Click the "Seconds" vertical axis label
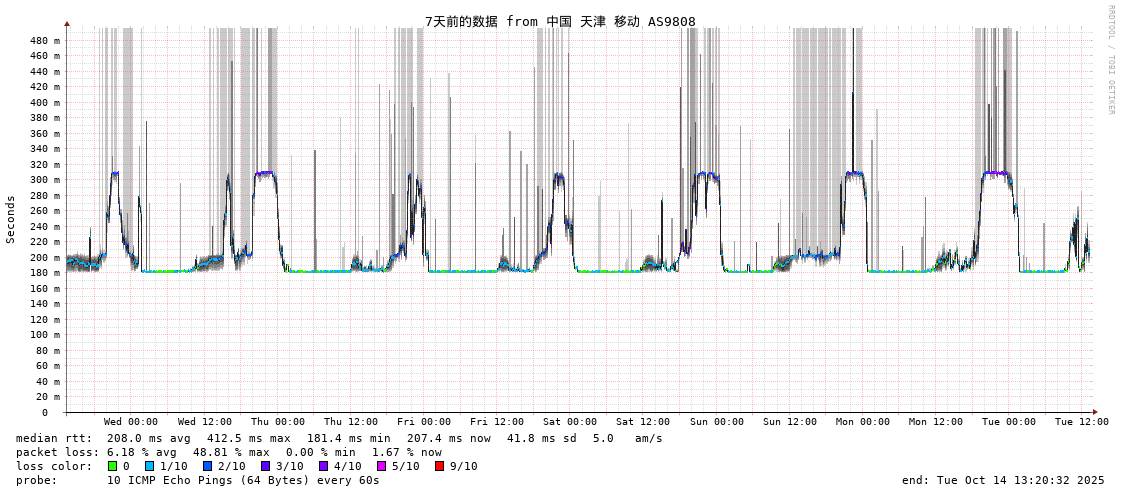The width and height of the screenshot is (1121, 494). (x=11, y=219)
